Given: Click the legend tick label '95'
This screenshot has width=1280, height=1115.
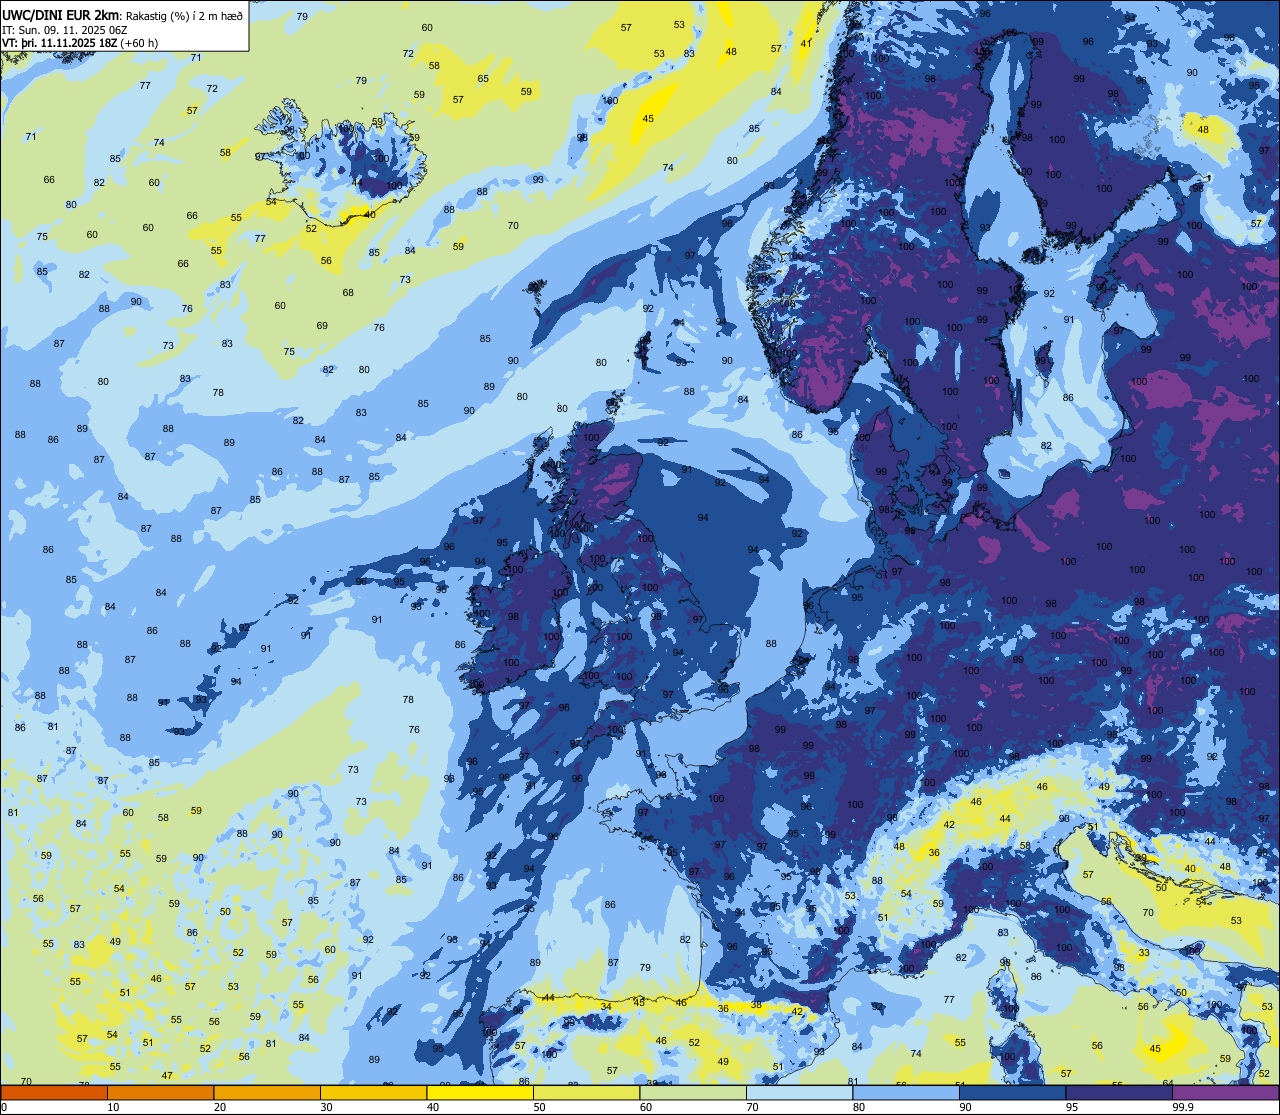Looking at the screenshot, I should (1072, 1107).
